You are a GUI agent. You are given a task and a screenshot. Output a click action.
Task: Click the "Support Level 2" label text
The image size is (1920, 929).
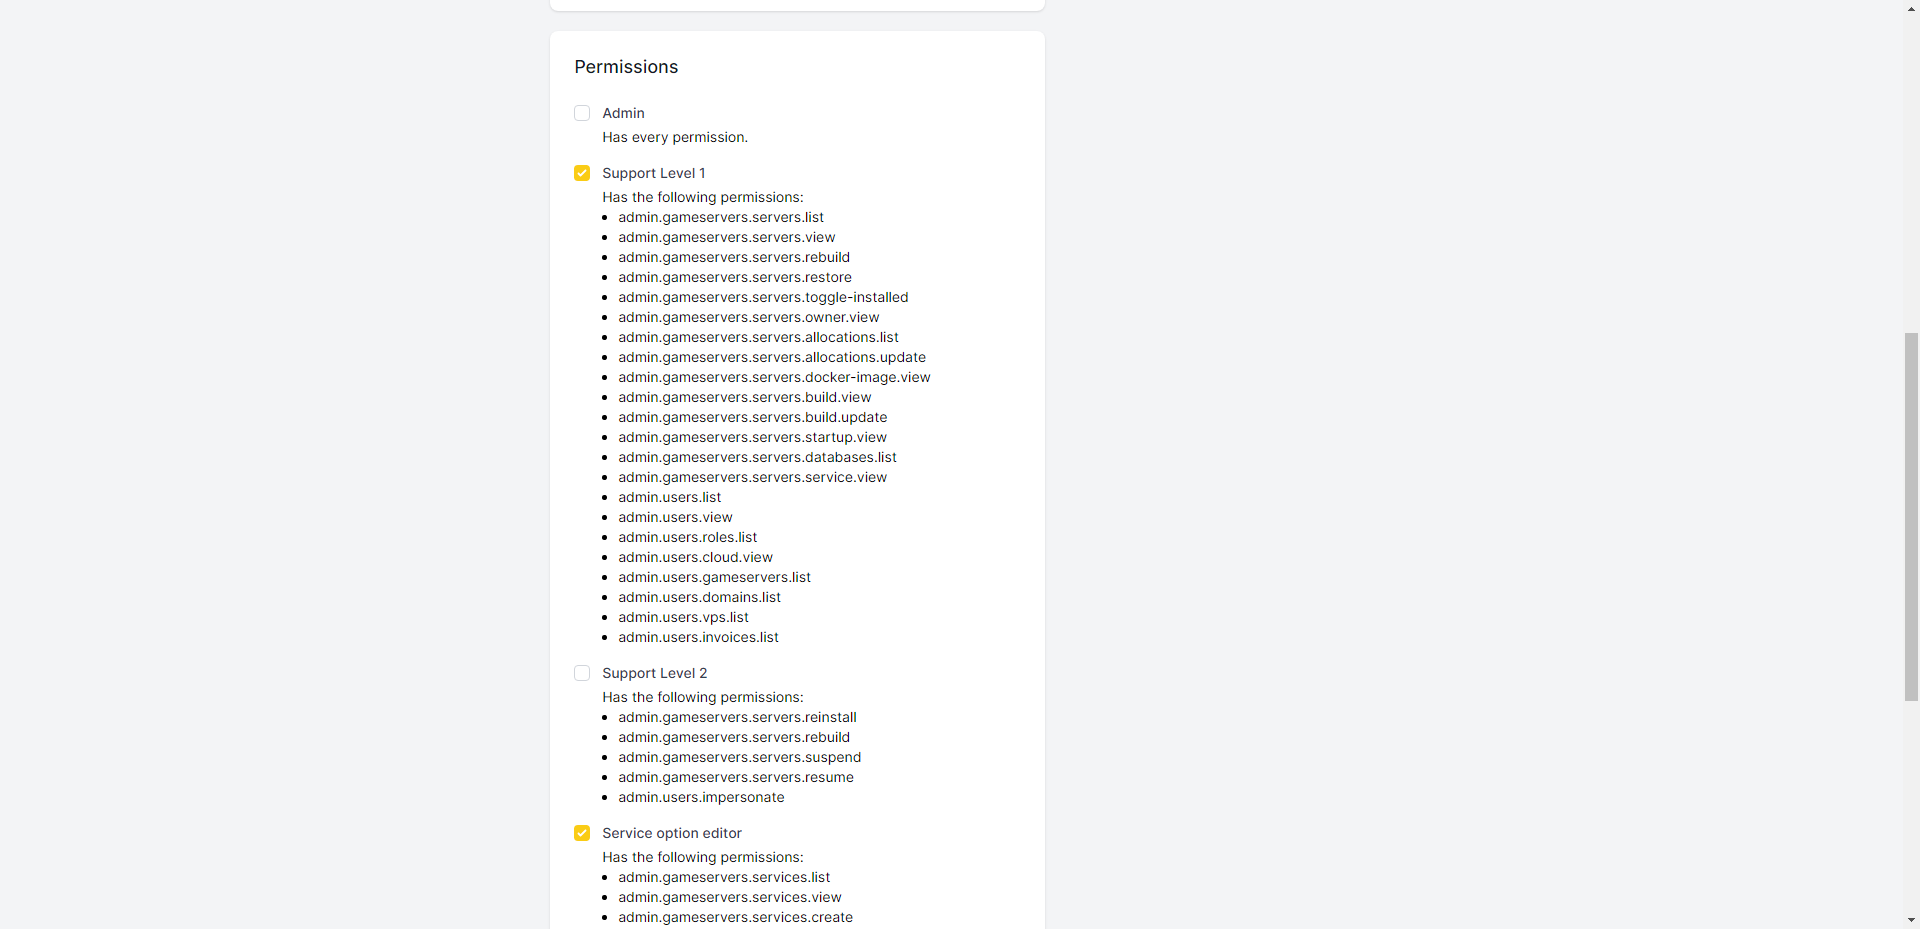point(654,673)
